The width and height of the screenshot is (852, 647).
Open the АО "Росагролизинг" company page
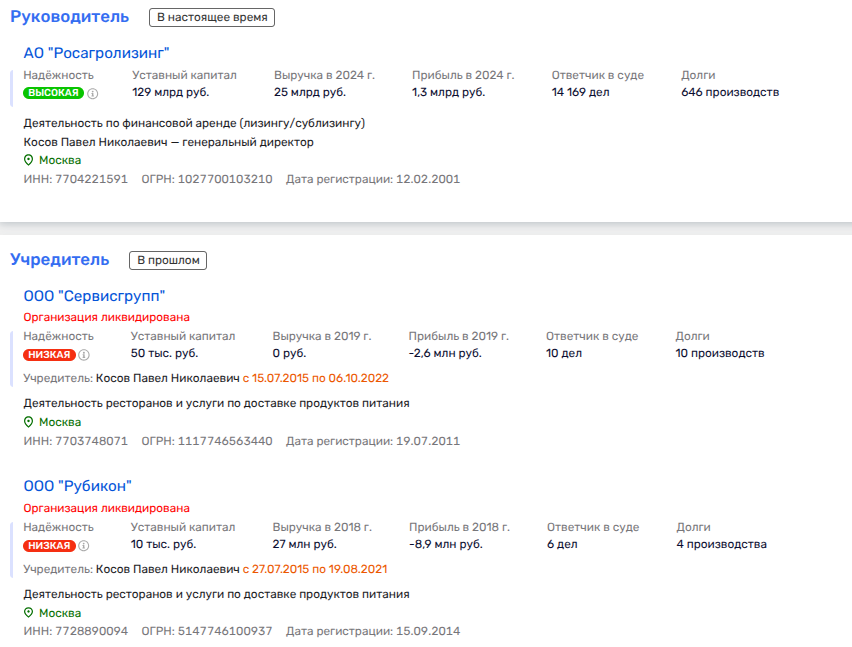pyautogui.click(x=97, y=52)
